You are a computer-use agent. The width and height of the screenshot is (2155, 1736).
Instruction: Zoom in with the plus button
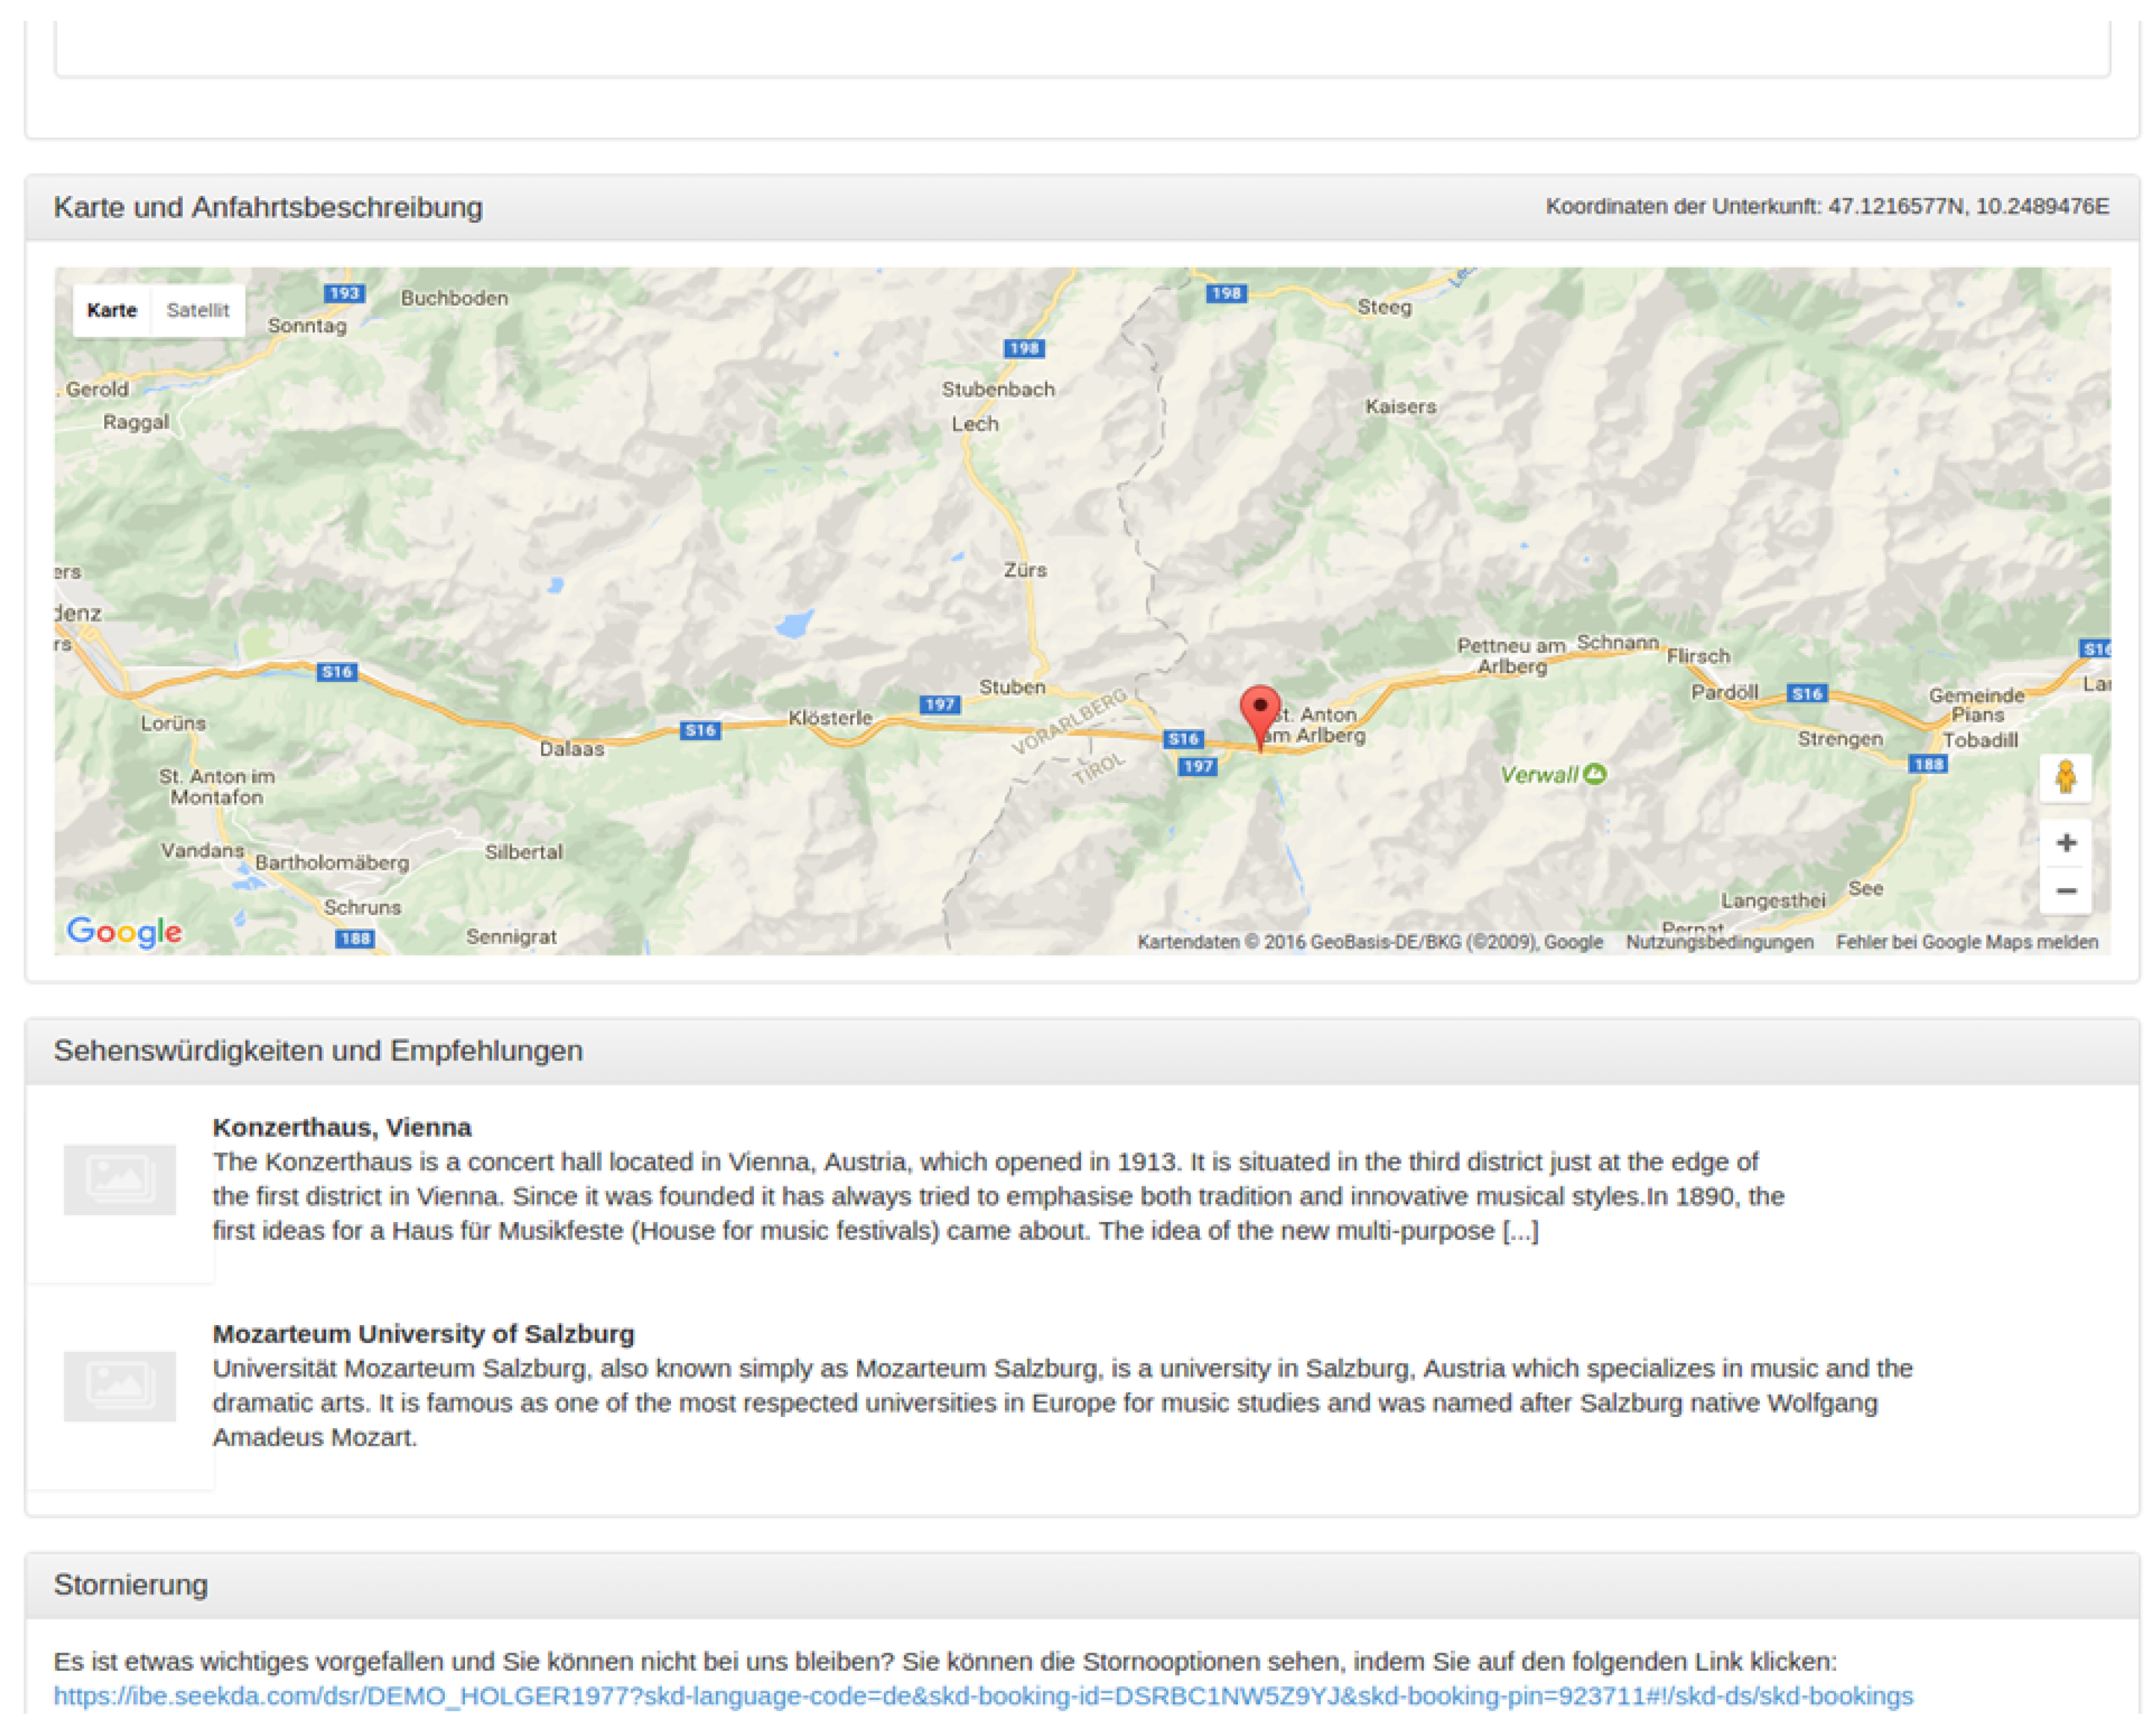[2065, 843]
